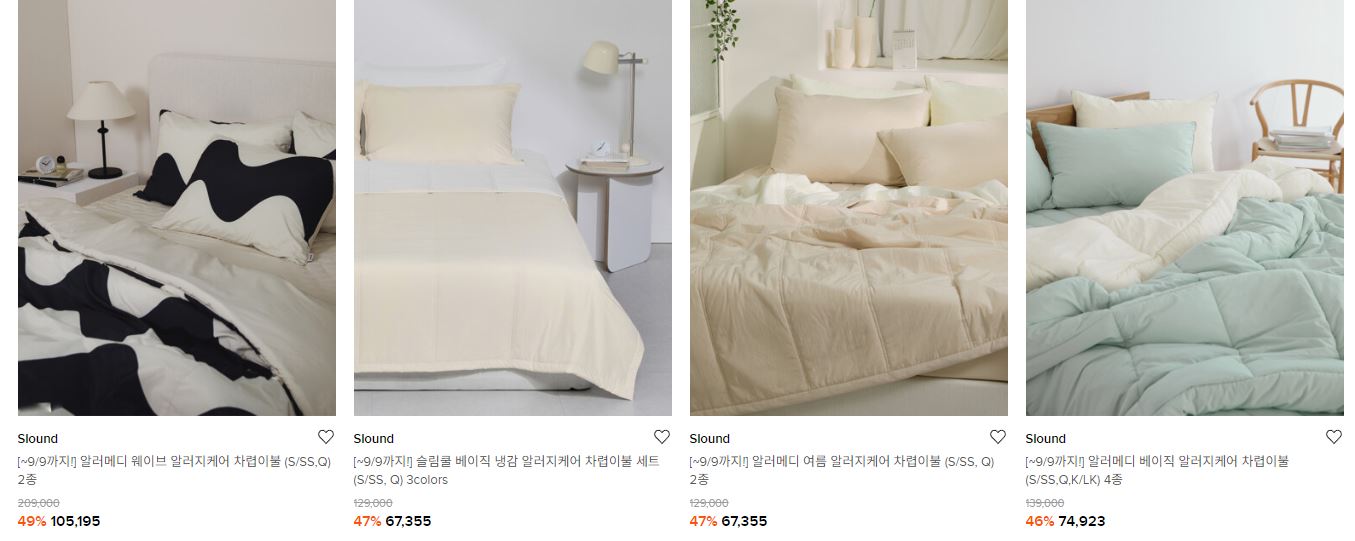
Task: Click Slound brand above 베이직 4종 item
Action: click(x=1046, y=439)
